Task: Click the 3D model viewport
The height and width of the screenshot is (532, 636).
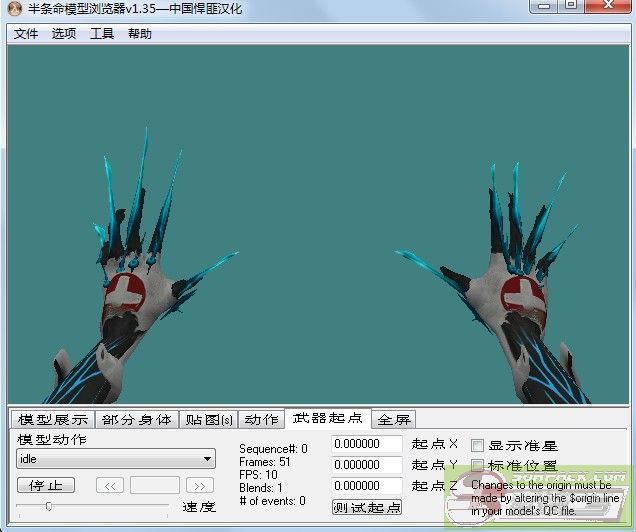Action: tap(318, 224)
